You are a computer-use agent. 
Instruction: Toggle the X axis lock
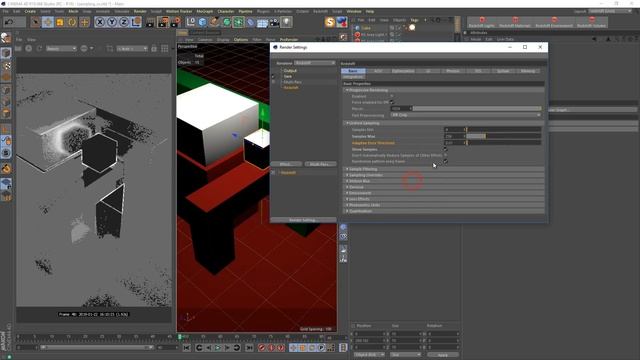tap(100, 22)
